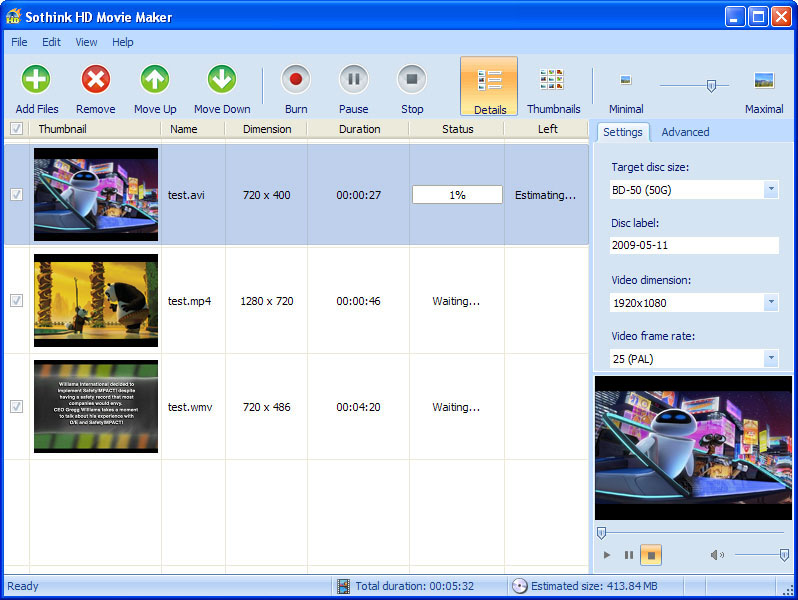Click the Name column header
Image resolution: width=798 pixels, height=600 pixels.
(x=184, y=129)
